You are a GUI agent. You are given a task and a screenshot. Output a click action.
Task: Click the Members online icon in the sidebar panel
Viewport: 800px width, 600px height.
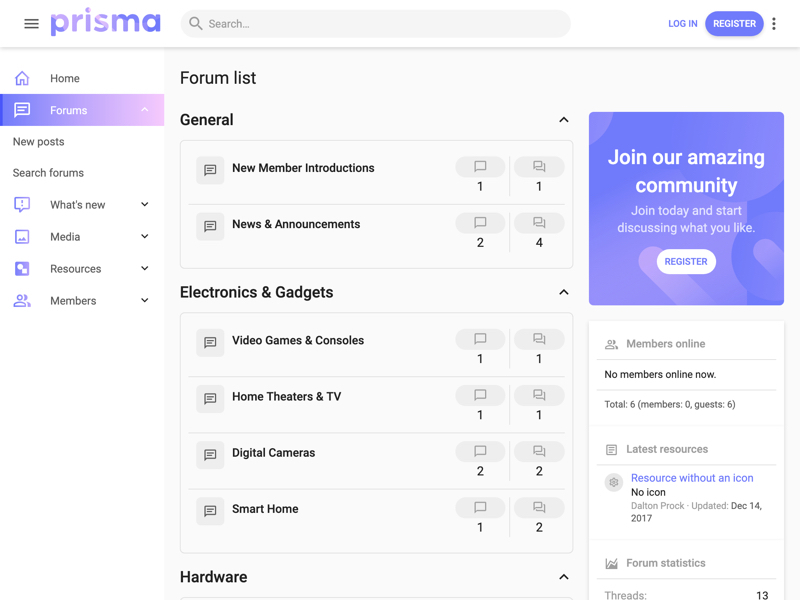coord(610,342)
